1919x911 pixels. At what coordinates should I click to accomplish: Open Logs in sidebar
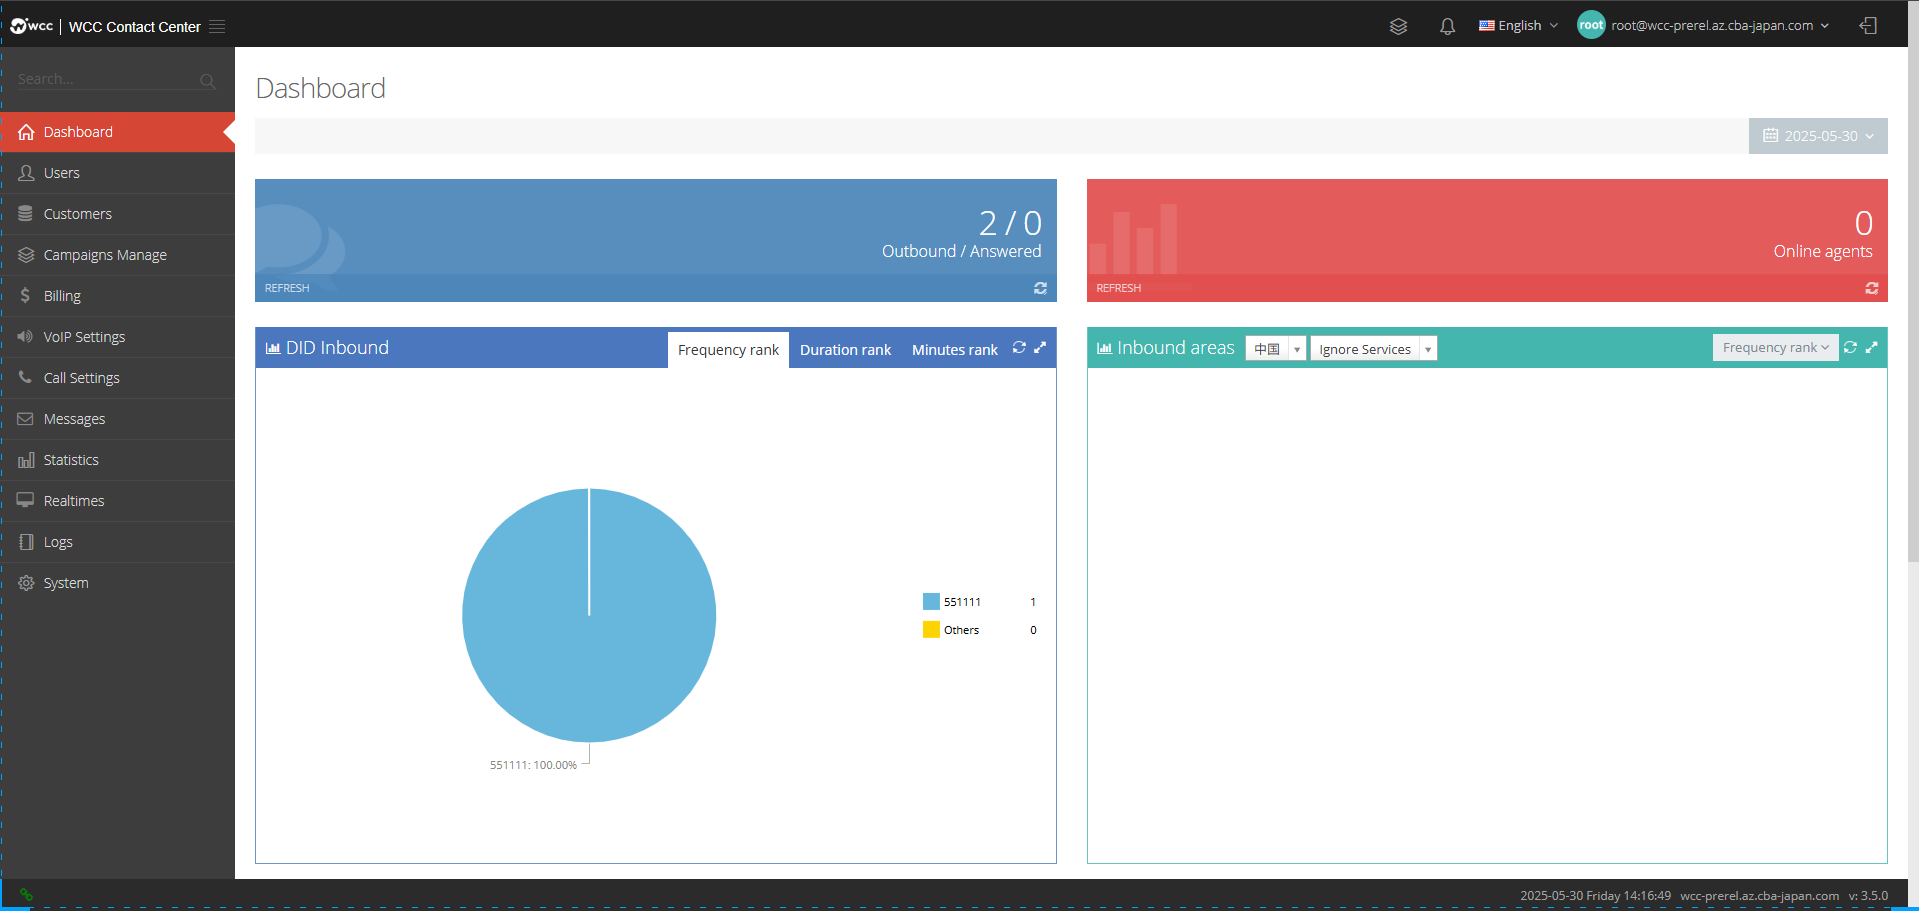point(118,542)
